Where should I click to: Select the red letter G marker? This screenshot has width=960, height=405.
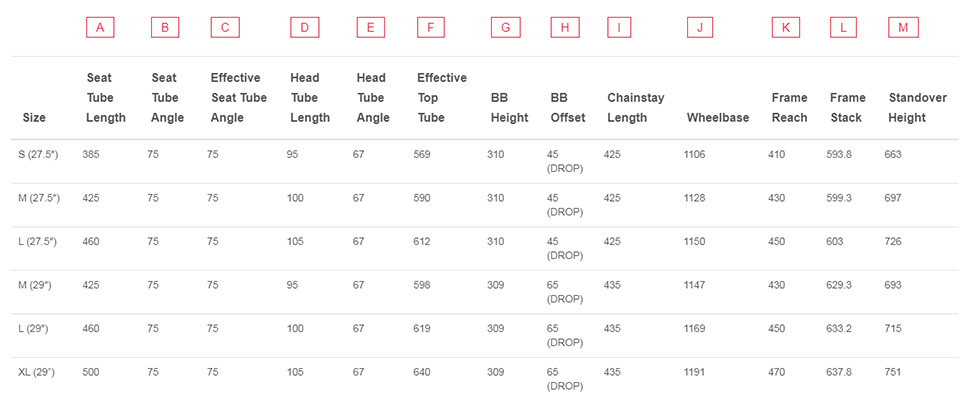tap(506, 28)
